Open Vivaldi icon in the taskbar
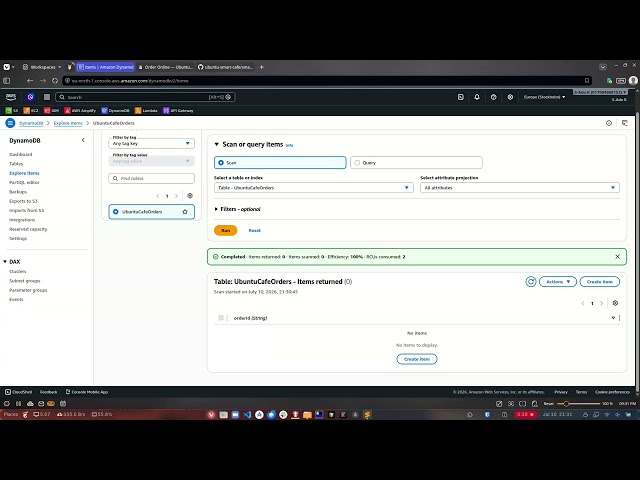This screenshot has height=480, width=640. pyautogui.click(x=211, y=415)
